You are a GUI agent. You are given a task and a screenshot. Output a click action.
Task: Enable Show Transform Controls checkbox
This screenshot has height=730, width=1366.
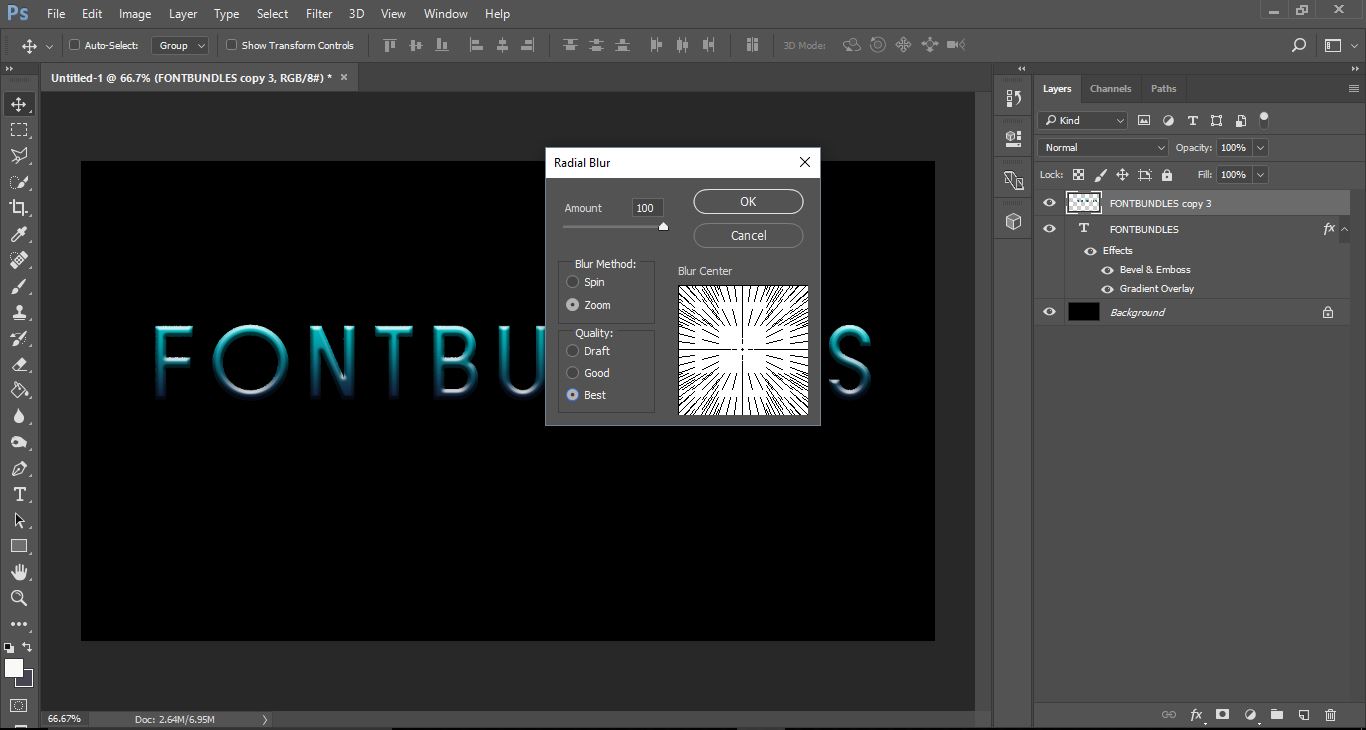231,45
